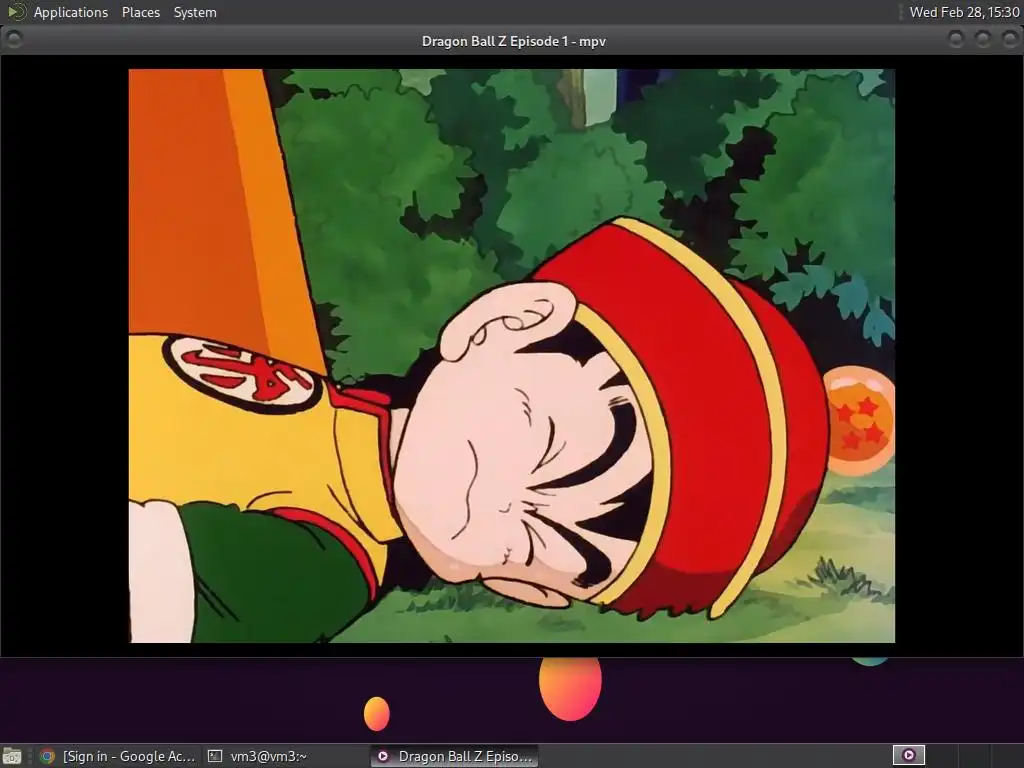Maximize the mpv window
This screenshot has height=768, width=1024.
tap(983, 40)
